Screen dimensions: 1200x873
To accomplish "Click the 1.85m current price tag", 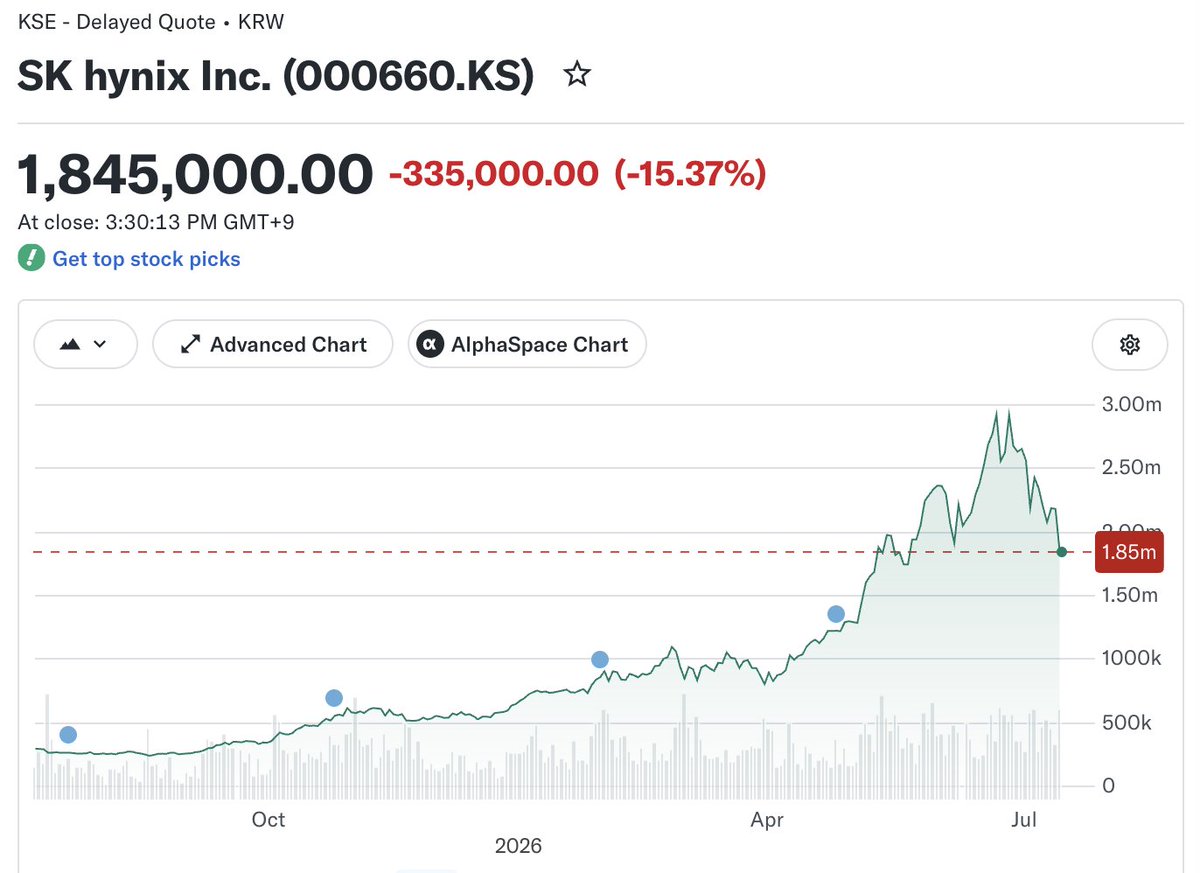I will 1129,552.
